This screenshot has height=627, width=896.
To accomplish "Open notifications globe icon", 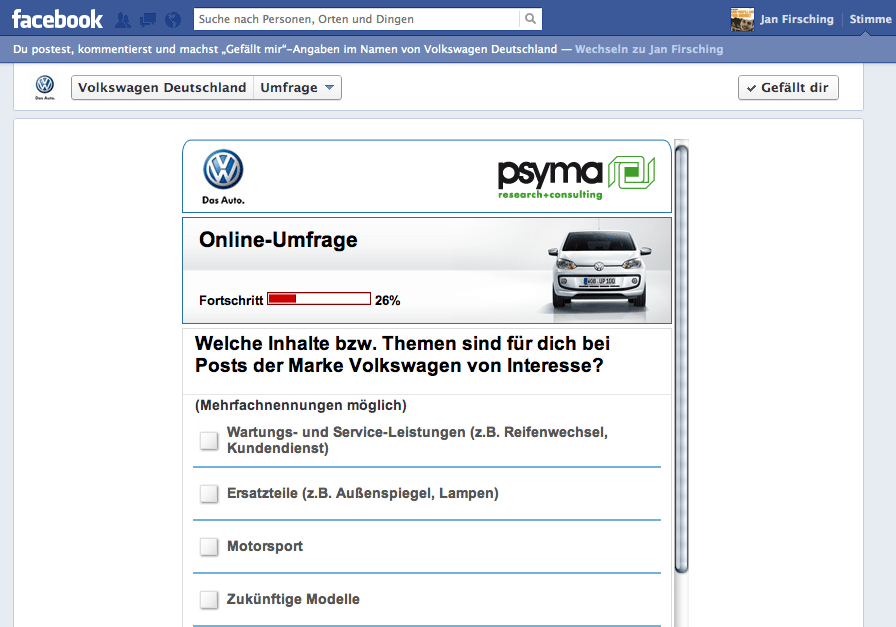I will point(173,21).
